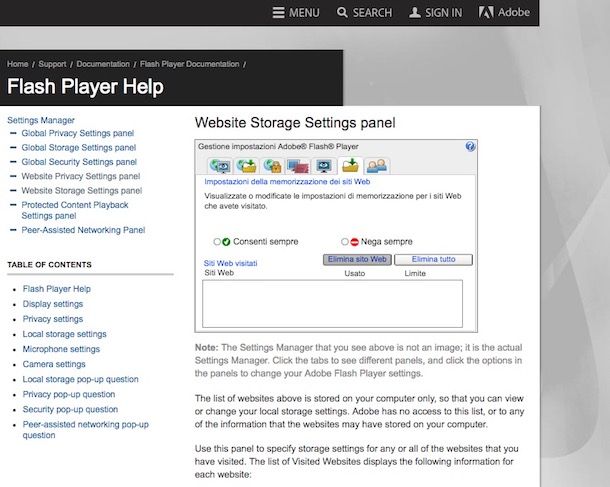
Task: Open the Peer-Assisted Networking people tab icon
Action: point(377,166)
